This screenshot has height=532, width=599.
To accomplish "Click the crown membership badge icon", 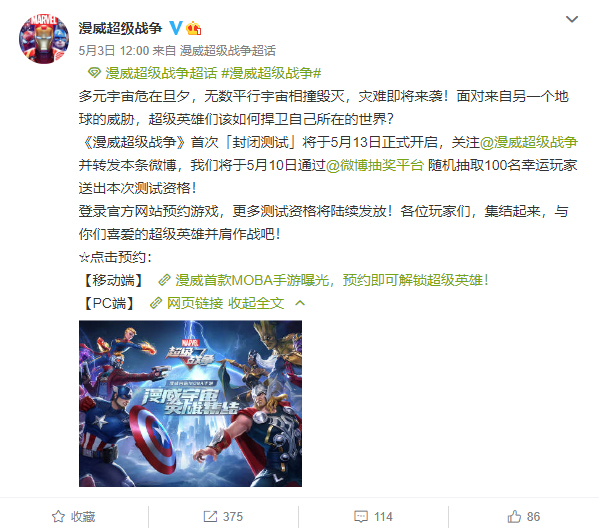I will point(194,28).
